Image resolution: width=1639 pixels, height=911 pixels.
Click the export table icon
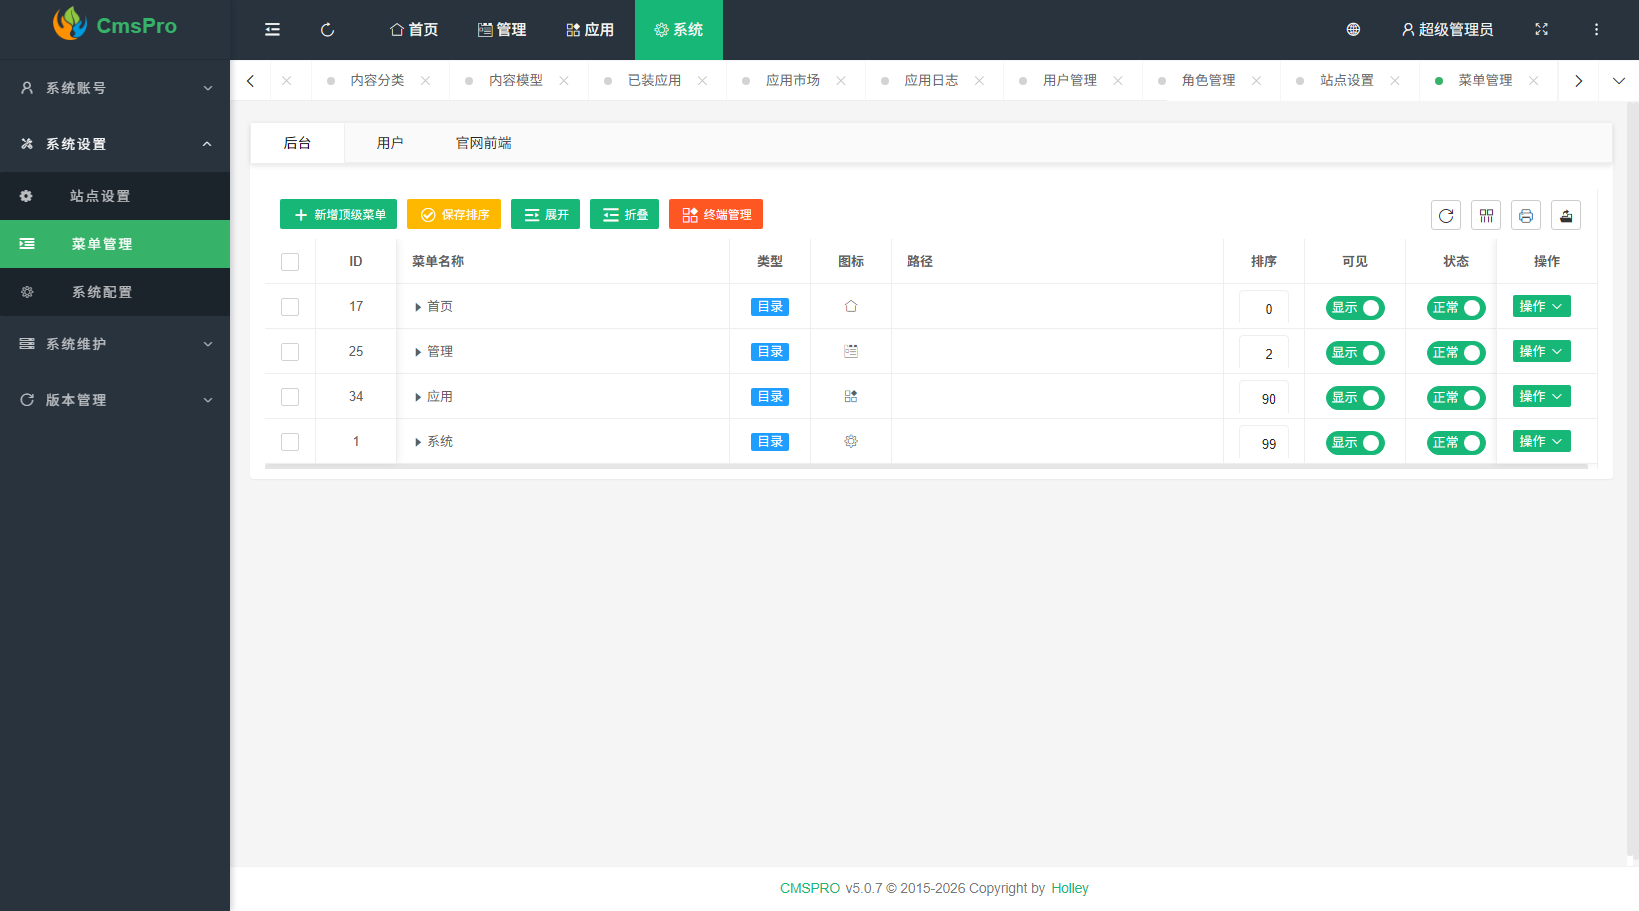(1566, 215)
